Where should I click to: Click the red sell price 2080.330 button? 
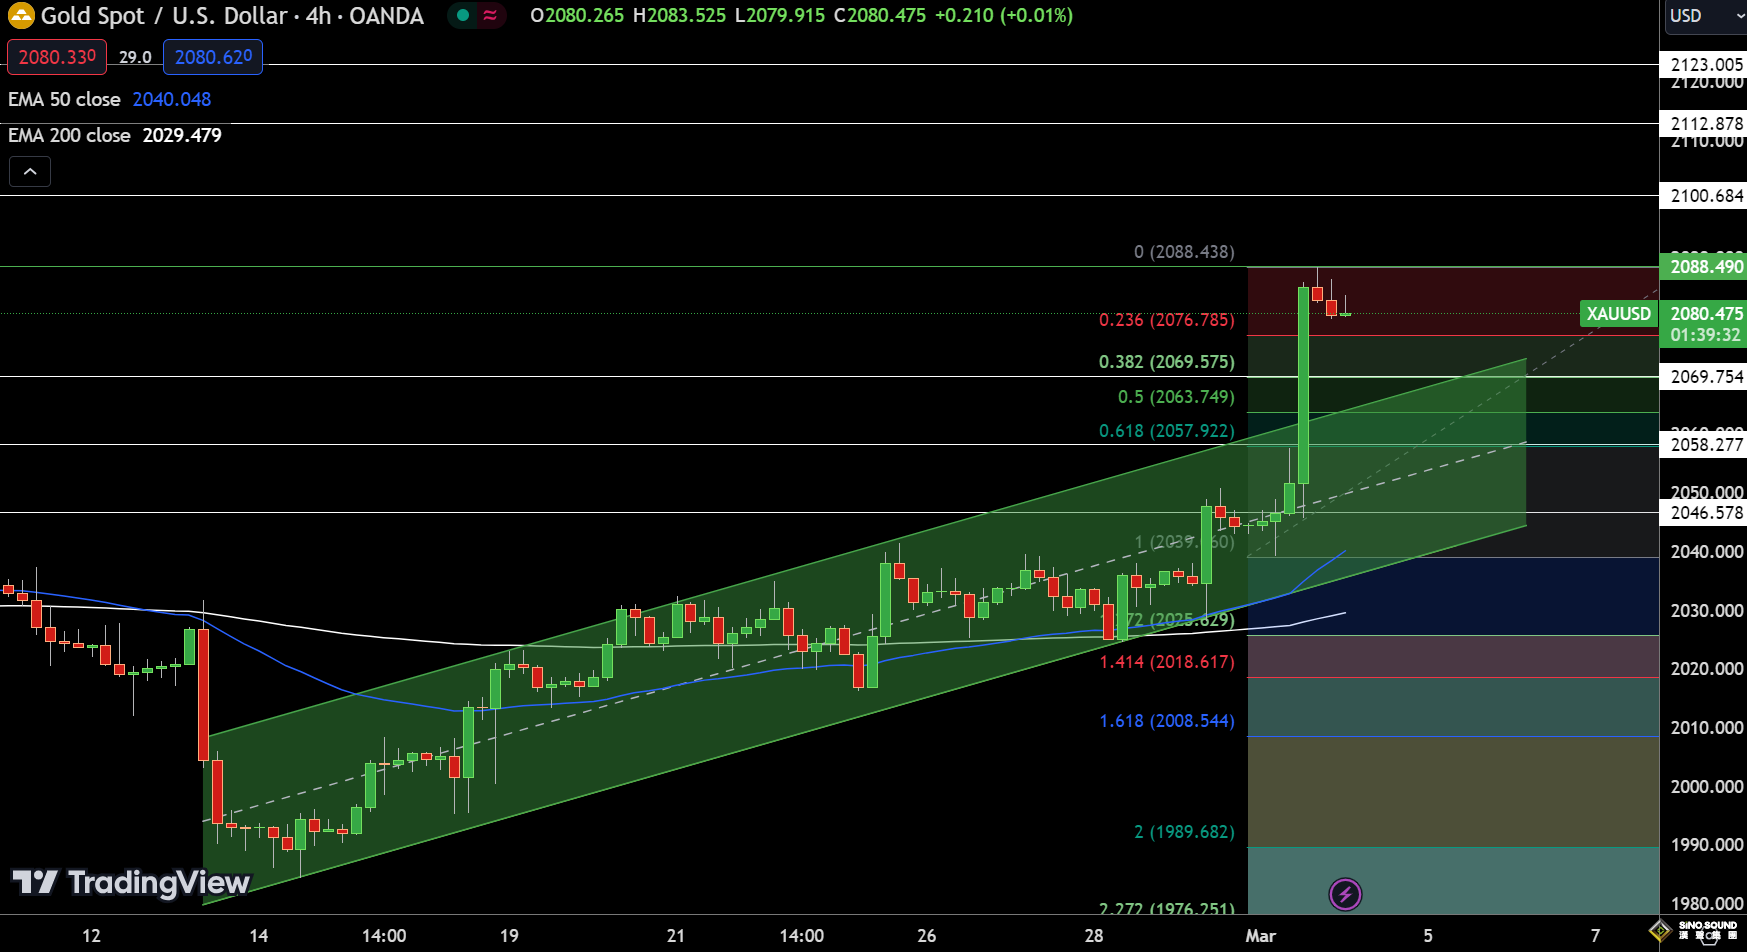[x=57, y=57]
